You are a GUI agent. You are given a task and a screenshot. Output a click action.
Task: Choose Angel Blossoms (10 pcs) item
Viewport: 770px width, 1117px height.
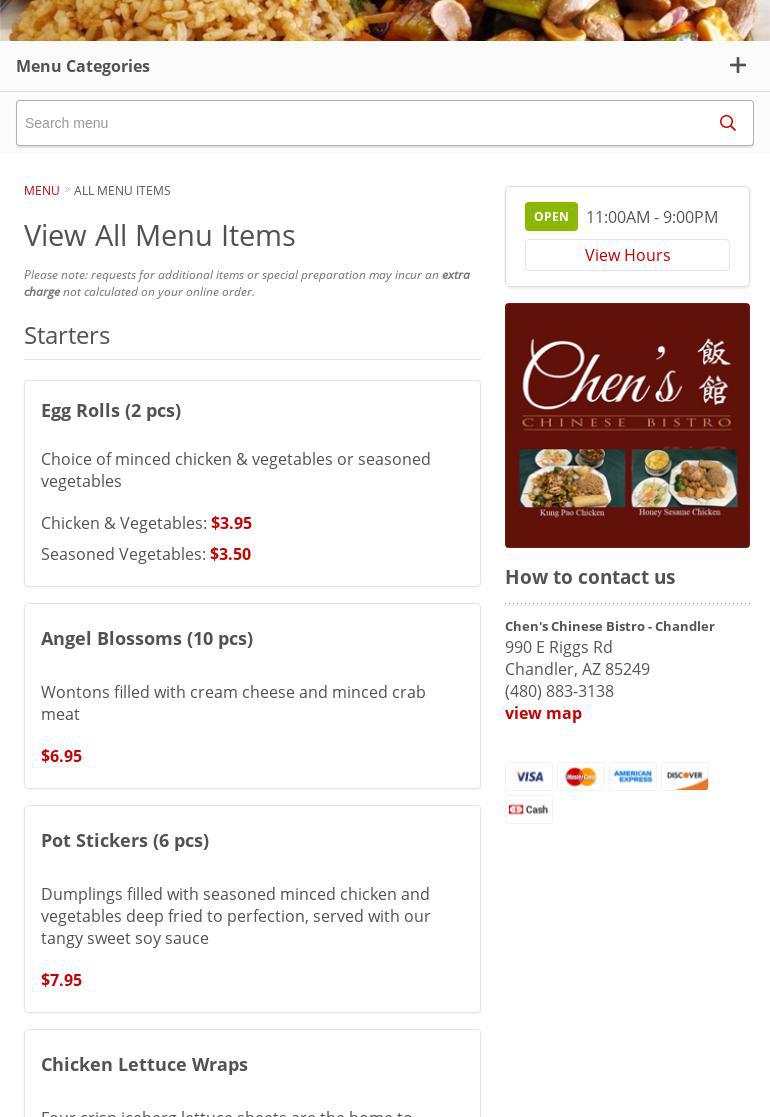click(x=147, y=638)
